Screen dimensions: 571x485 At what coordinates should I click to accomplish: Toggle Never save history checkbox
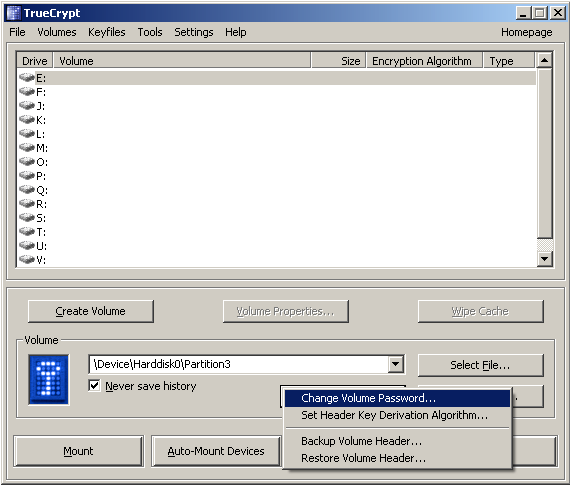(x=94, y=385)
